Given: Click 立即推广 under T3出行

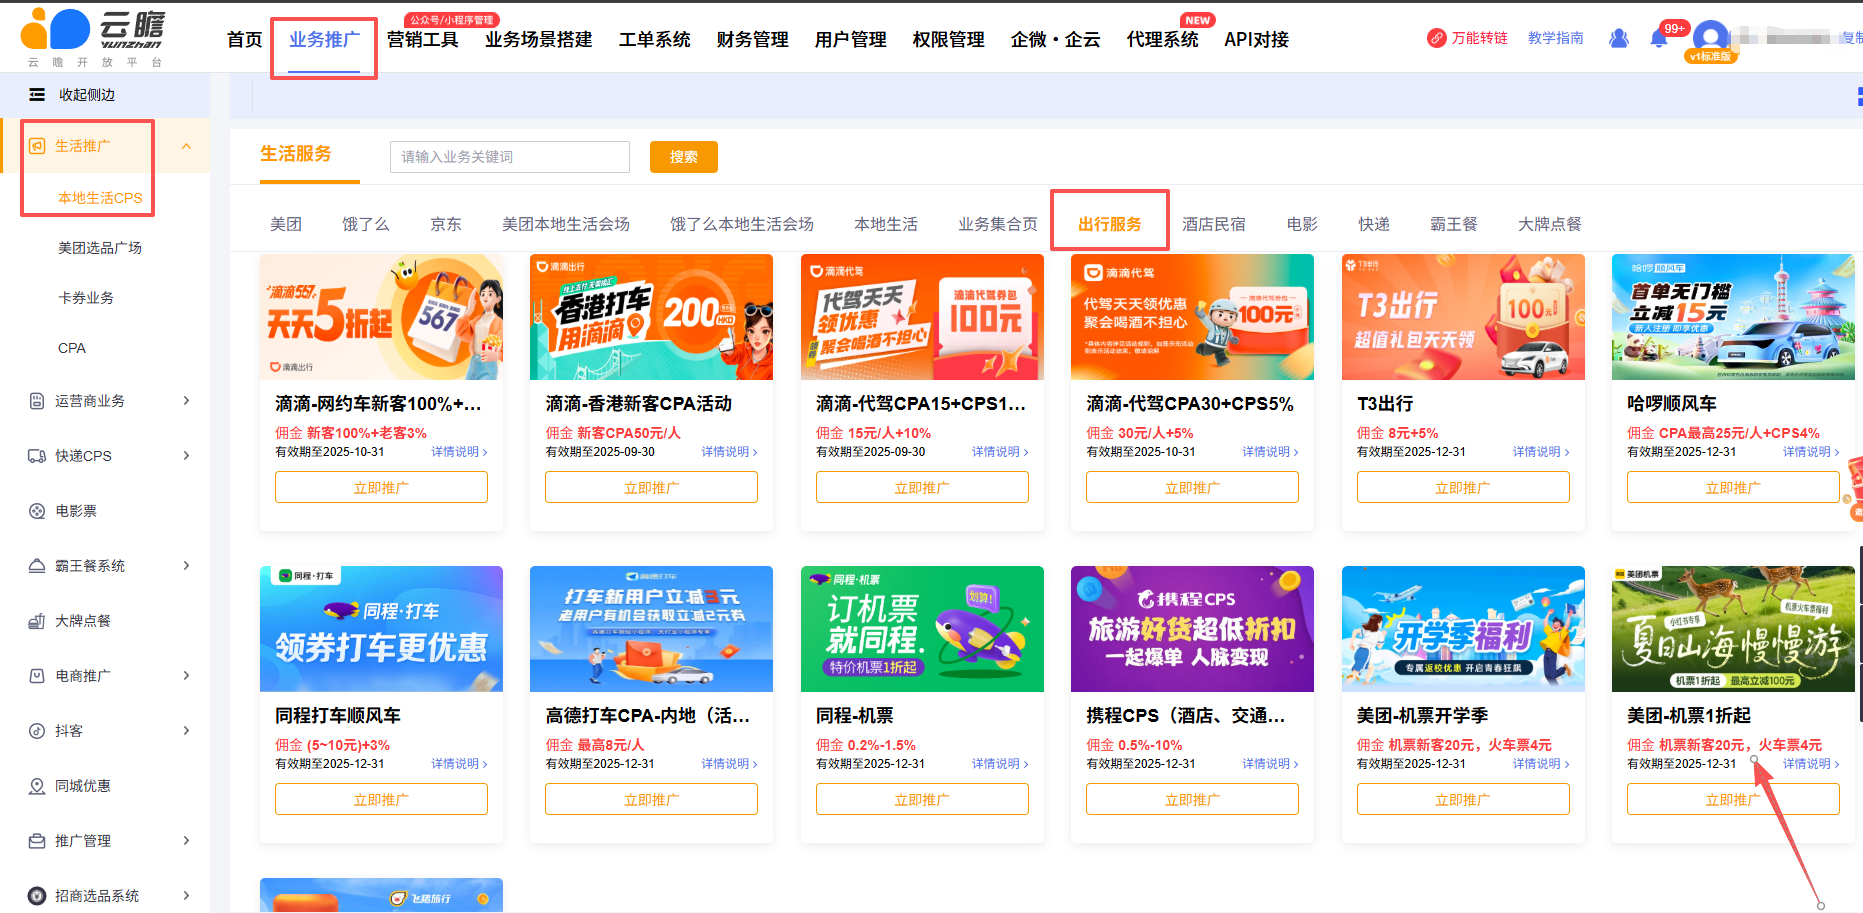Looking at the screenshot, I should click(x=1463, y=488).
